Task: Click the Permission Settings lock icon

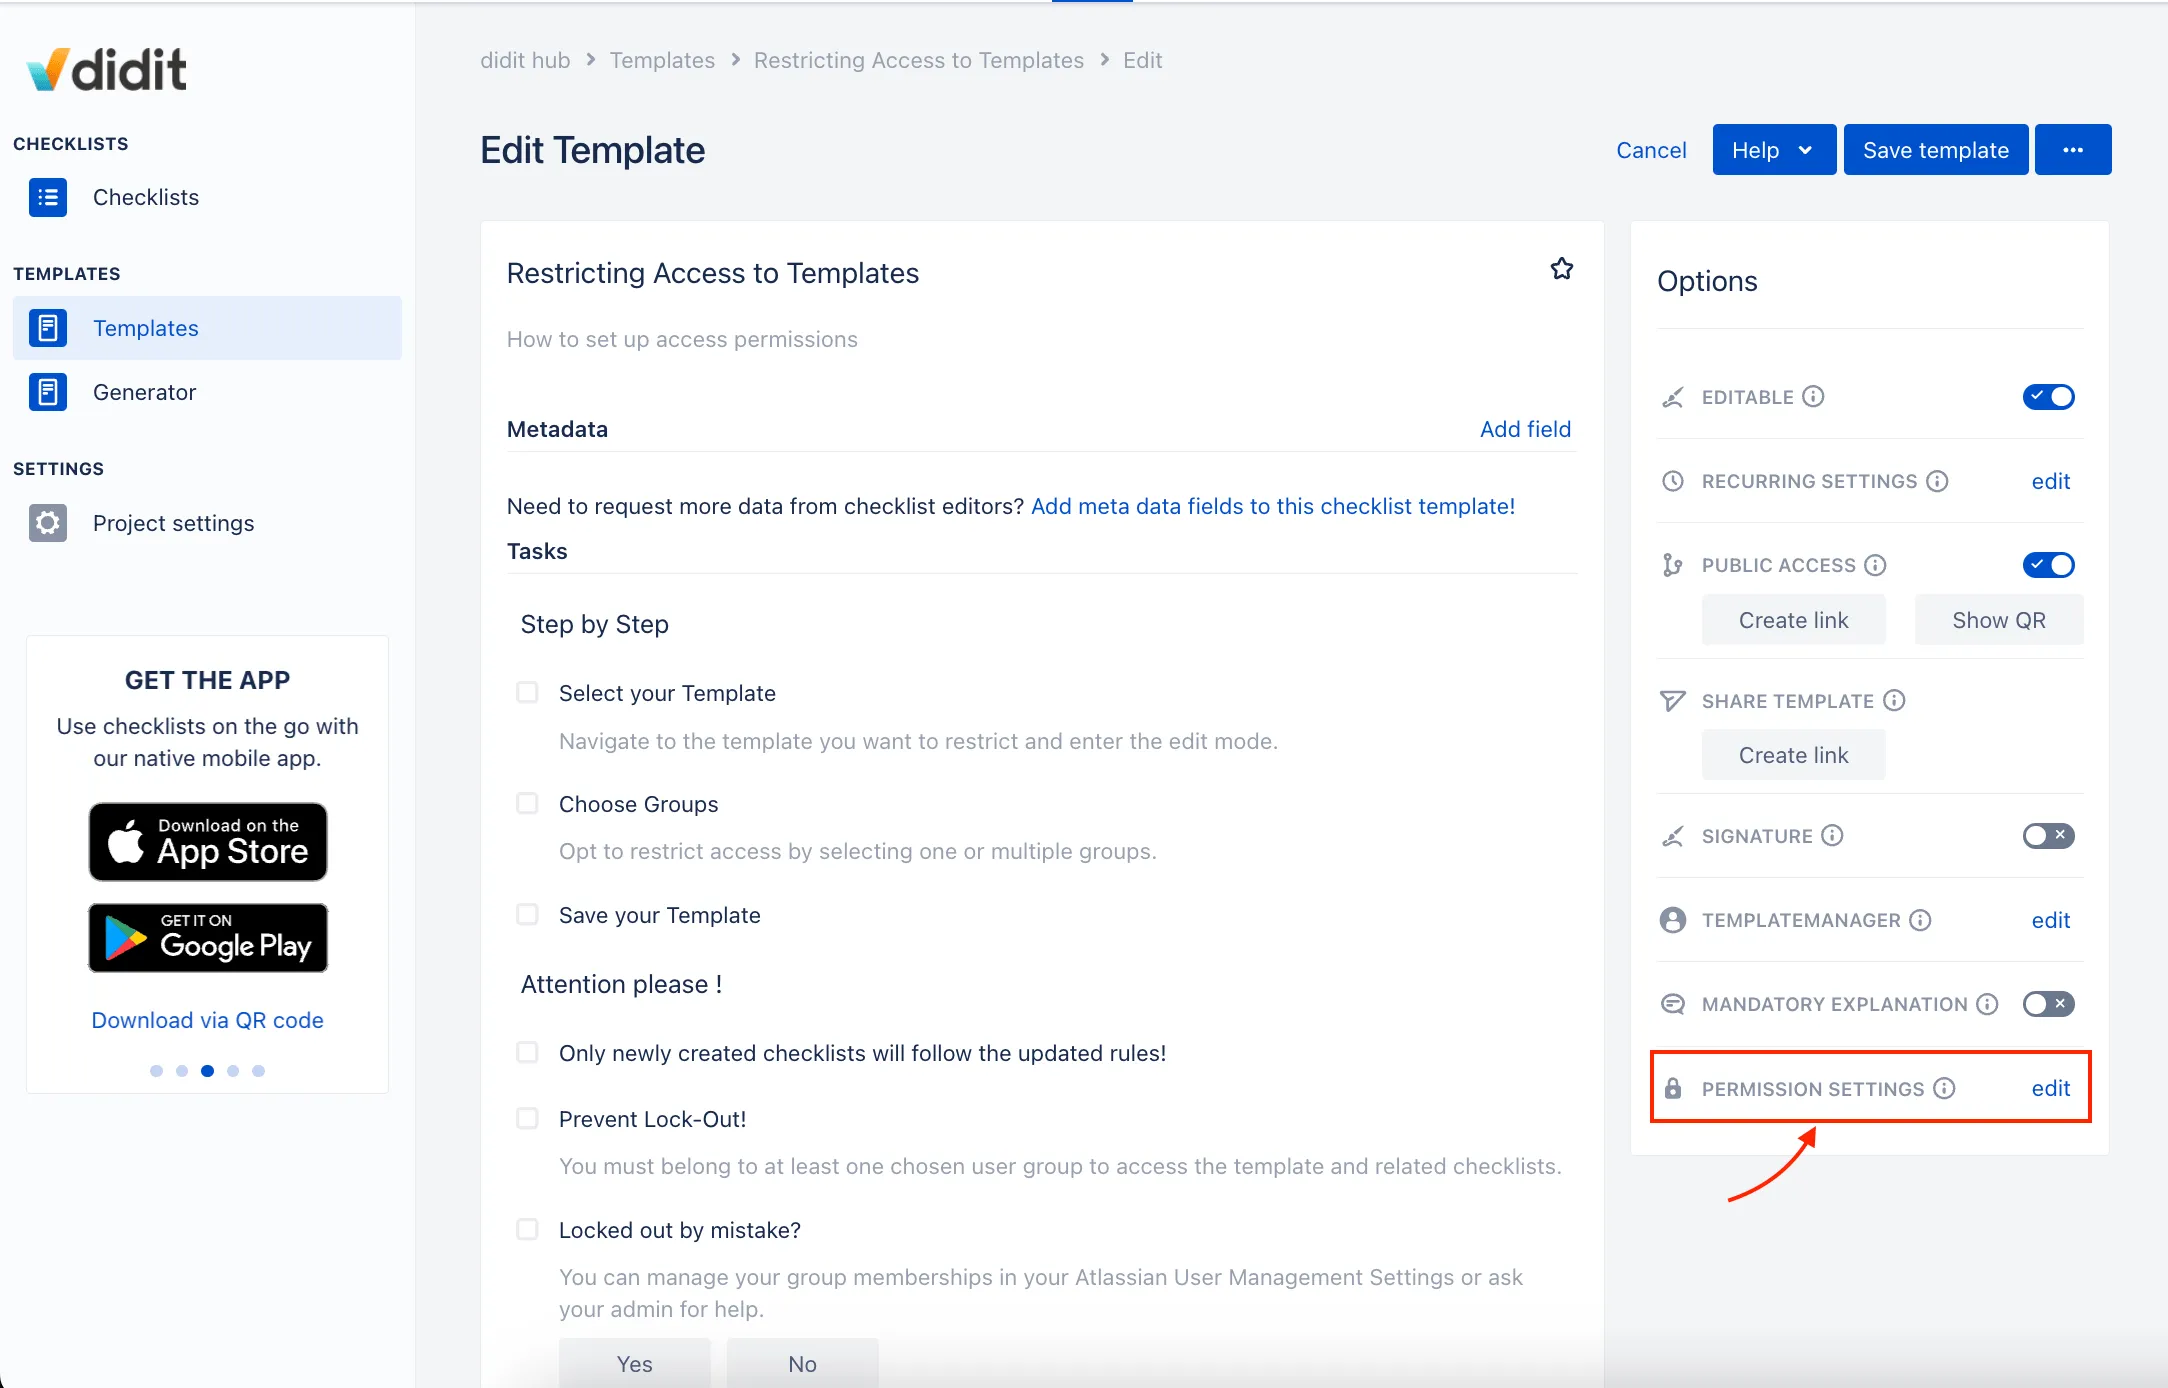Action: [1673, 1088]
